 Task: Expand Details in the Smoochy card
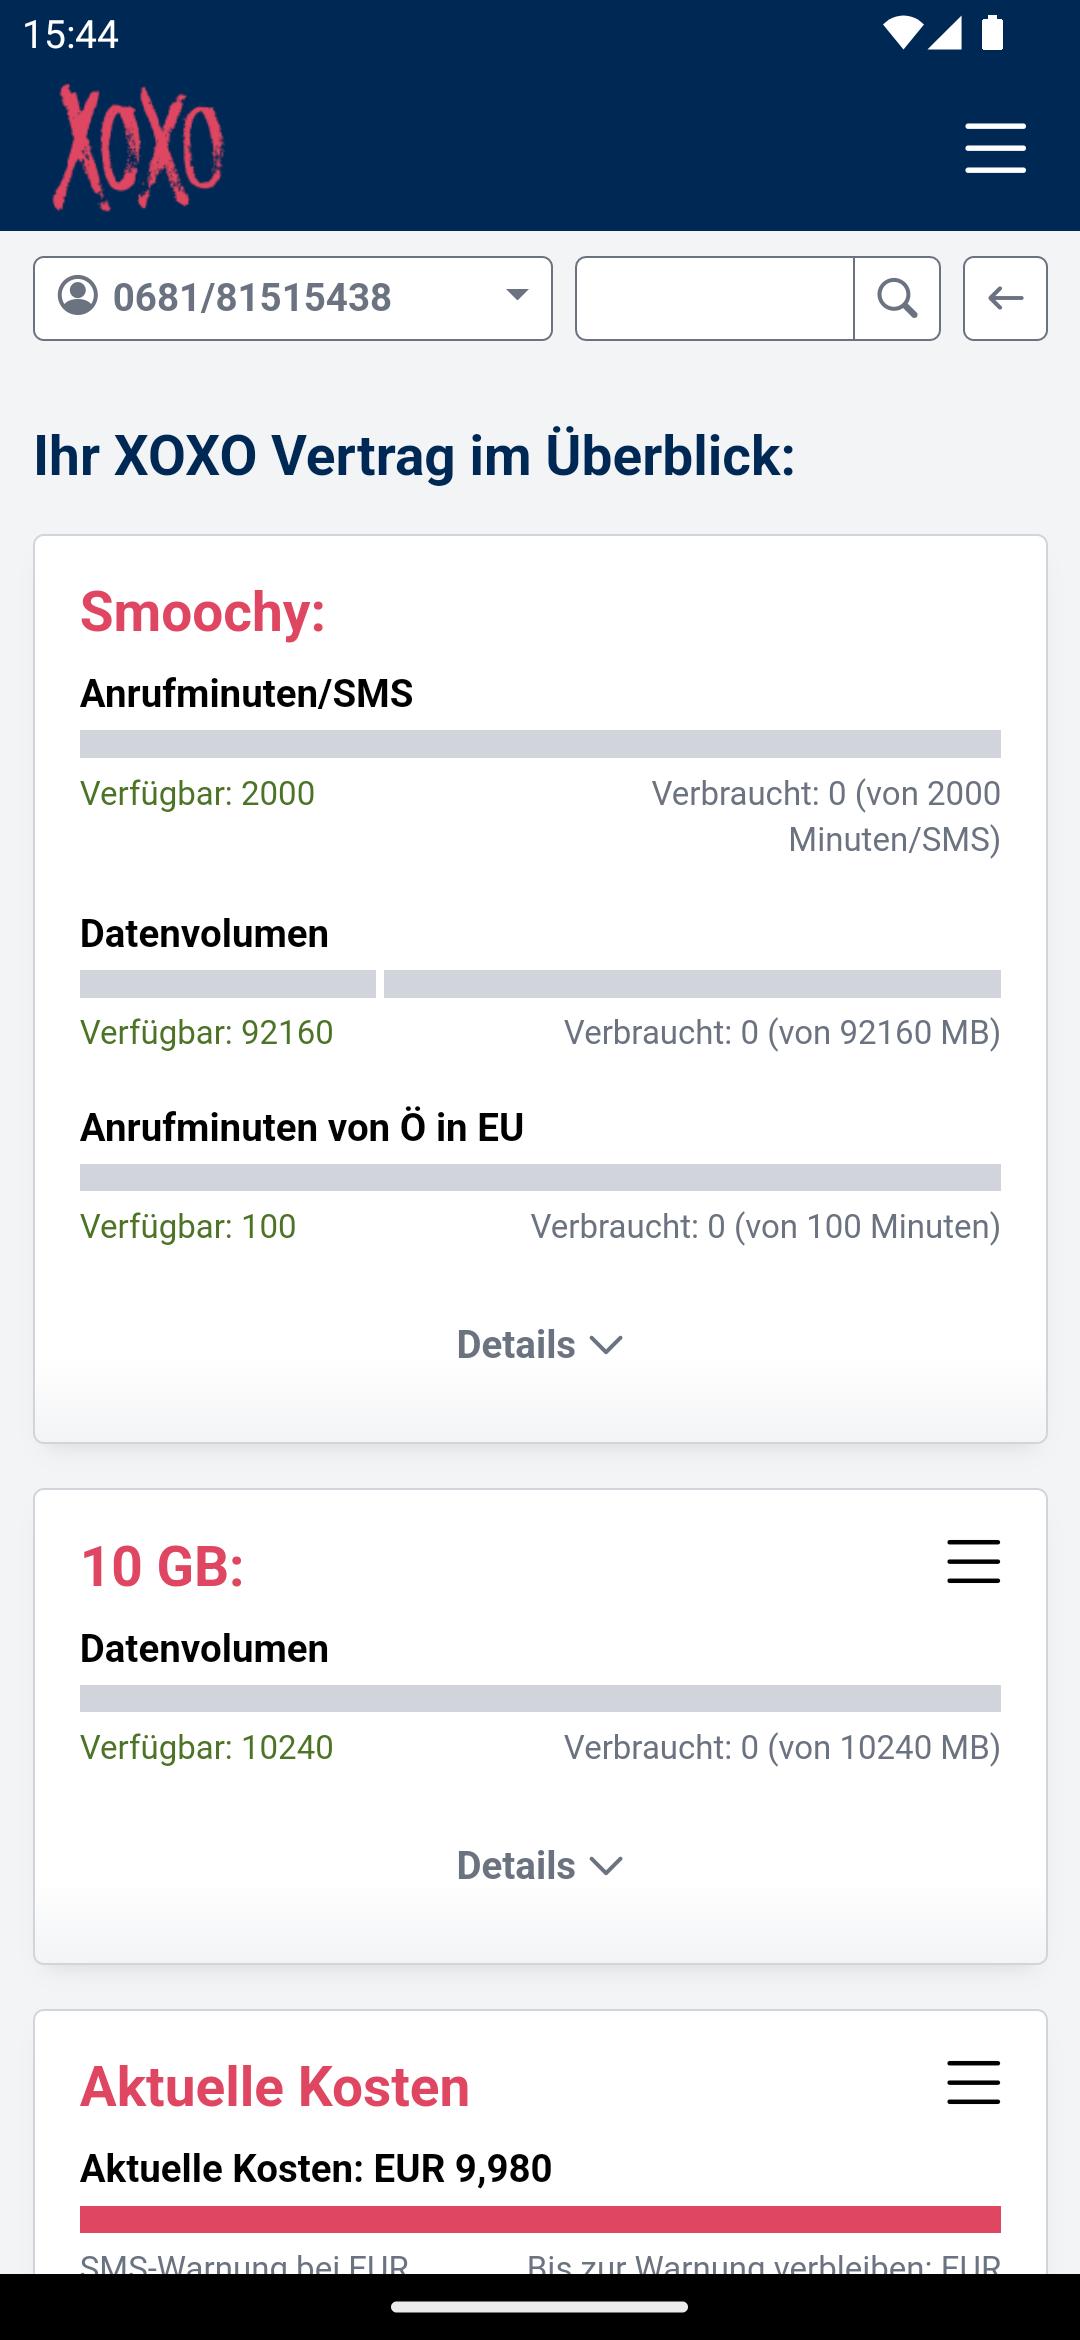pos(540,1345)
